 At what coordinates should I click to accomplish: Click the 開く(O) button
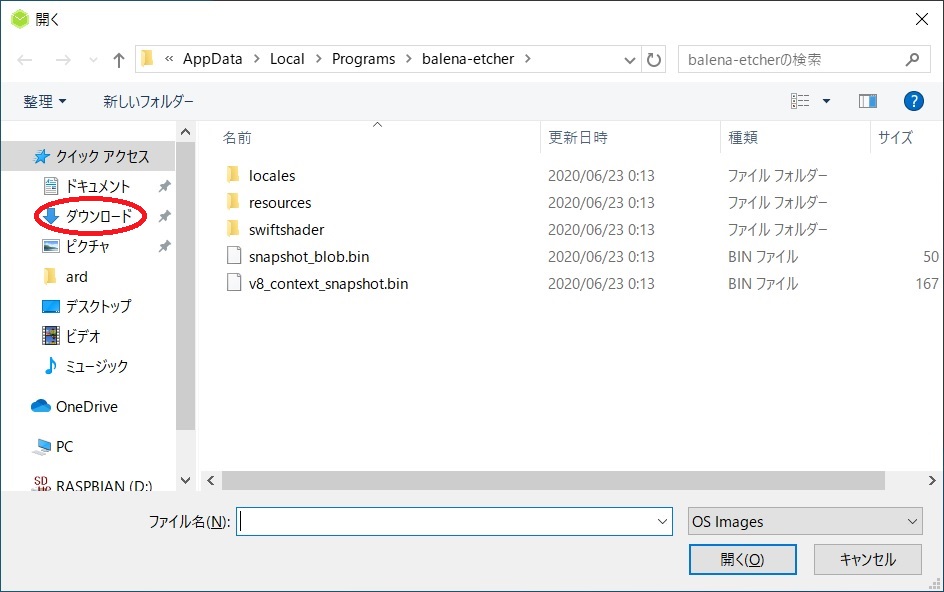742,559
